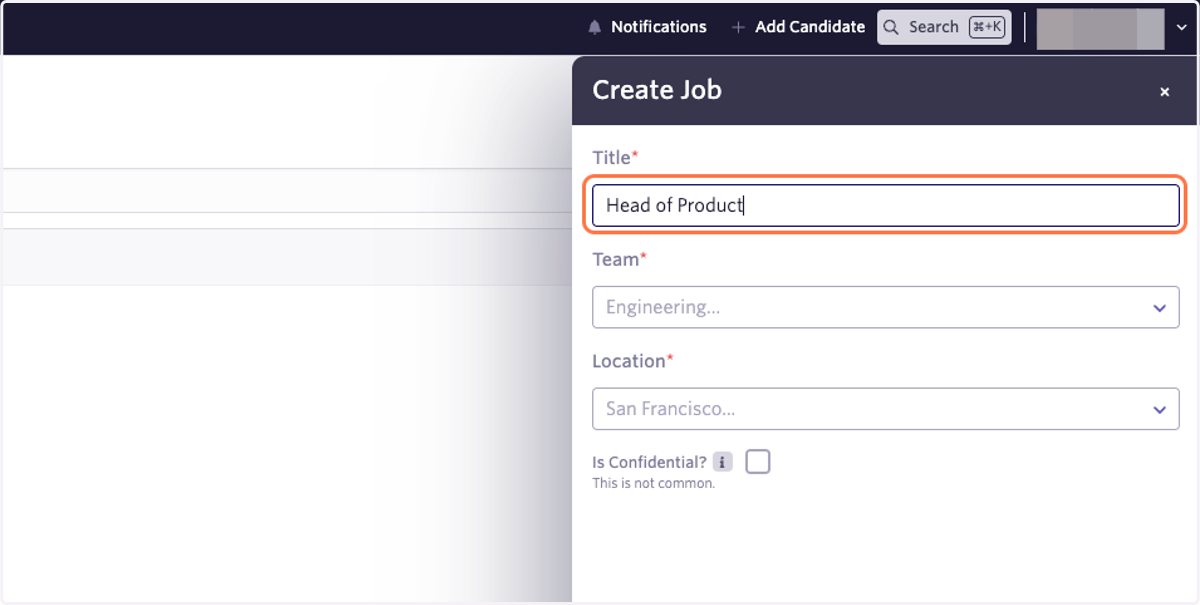Expand the user account menu chevron
The image size is (1200, 605).
coord(1181,28)
